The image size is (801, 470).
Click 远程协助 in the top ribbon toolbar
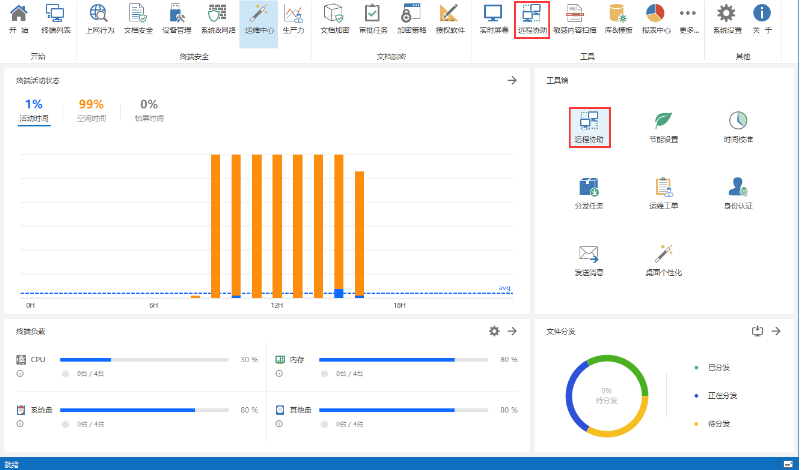[532, 19]
